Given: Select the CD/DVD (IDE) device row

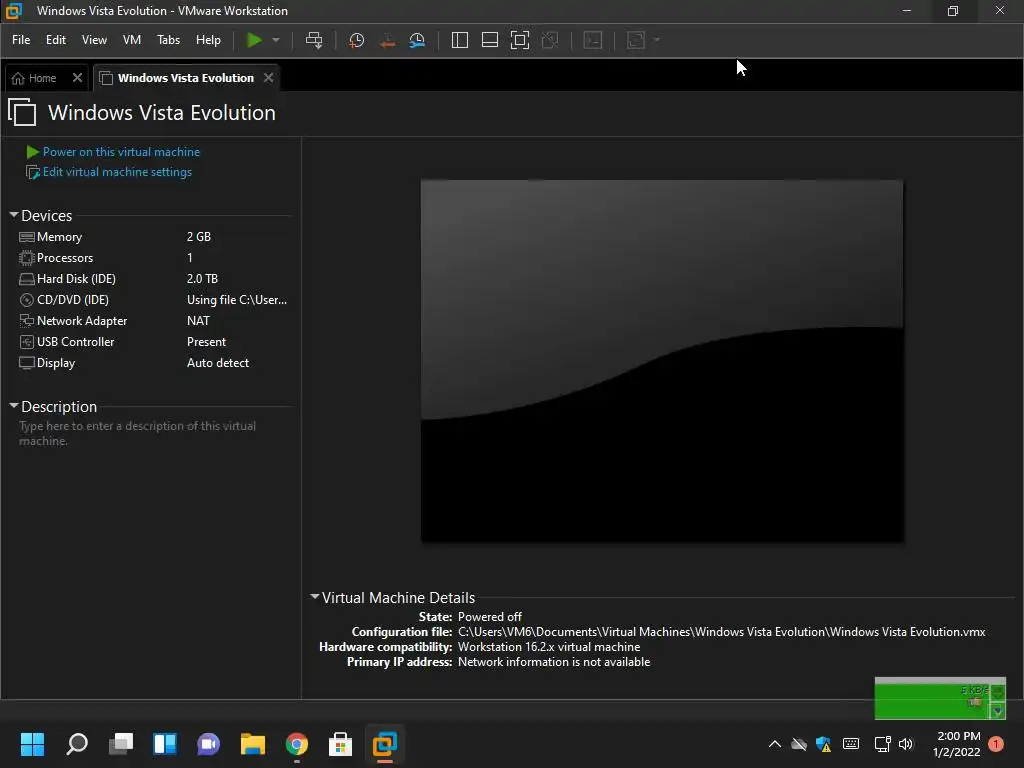Looking at the screenshot, I should [153, 300].
